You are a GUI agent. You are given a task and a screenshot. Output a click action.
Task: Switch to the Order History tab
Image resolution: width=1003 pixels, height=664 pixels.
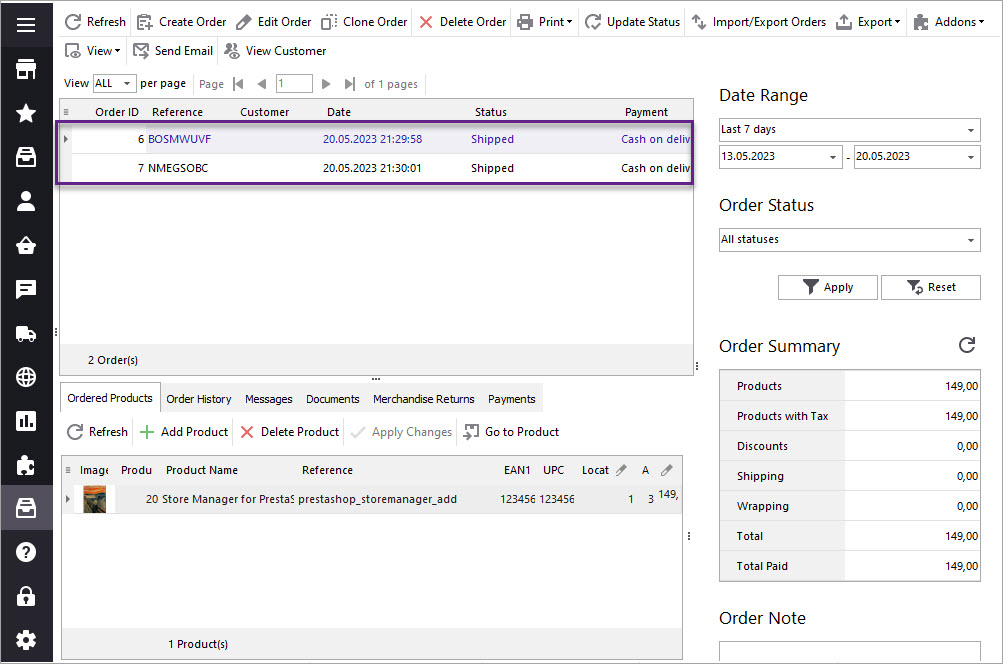198,399
